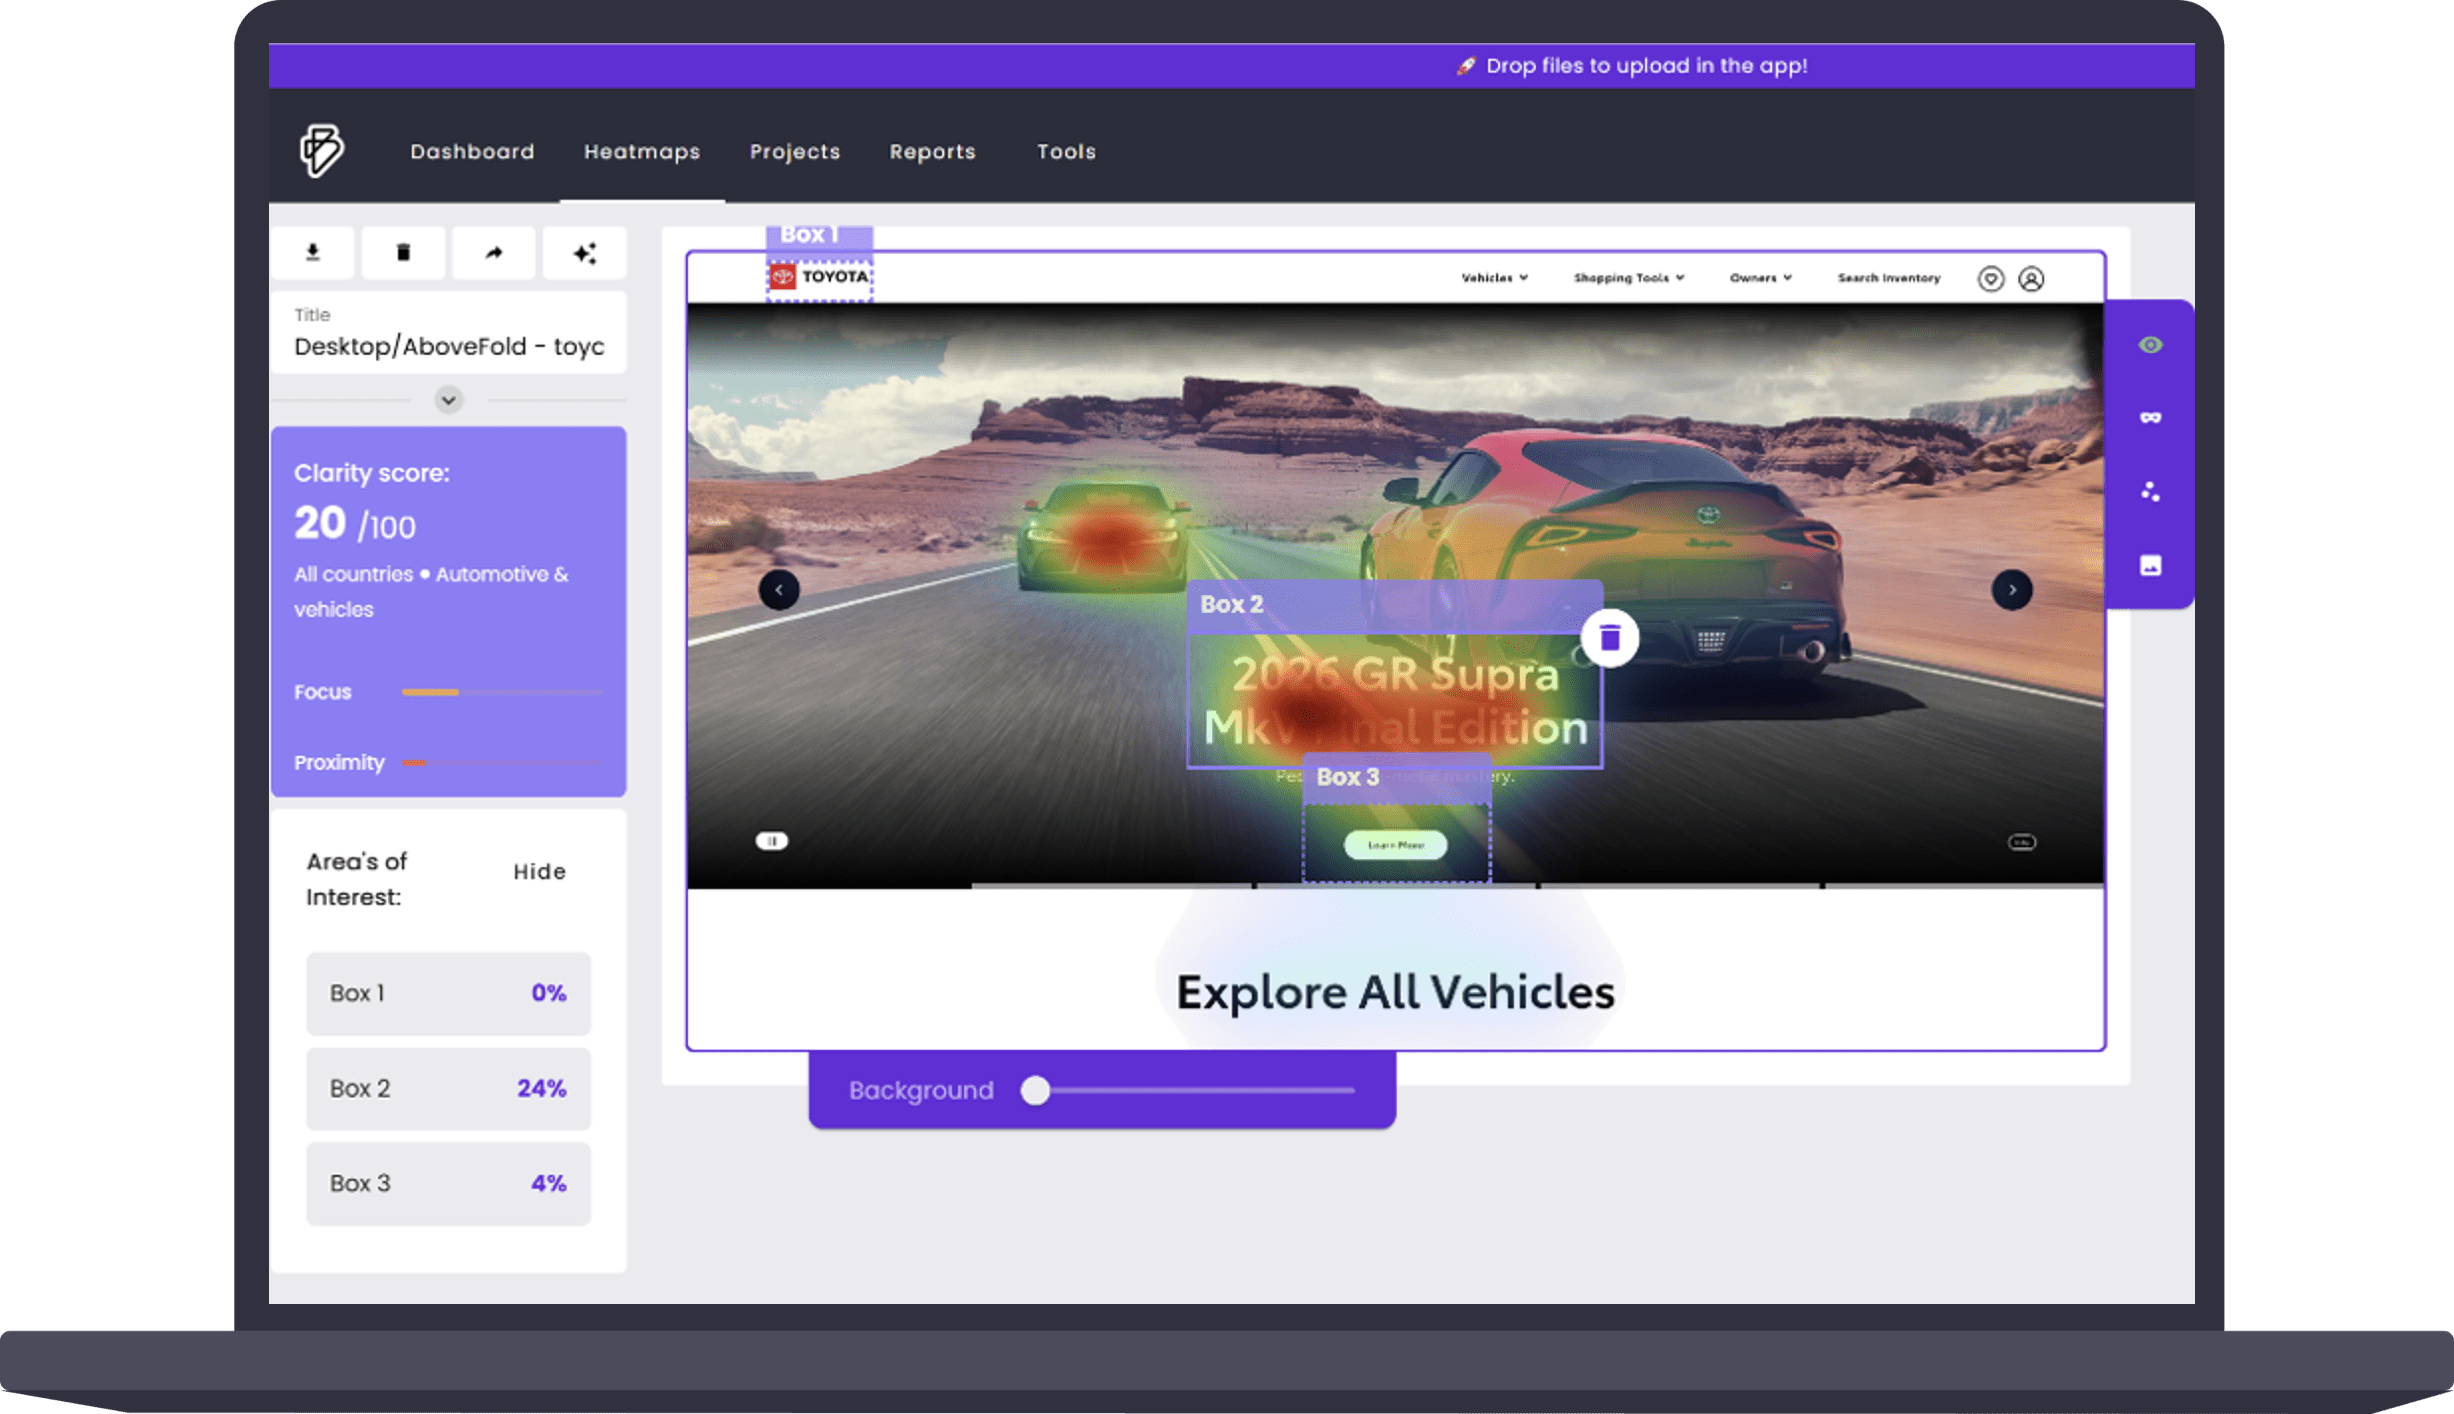Click the heart favorites icon
Screen dimensions: 2454x1414
[x=1990, y=279]
